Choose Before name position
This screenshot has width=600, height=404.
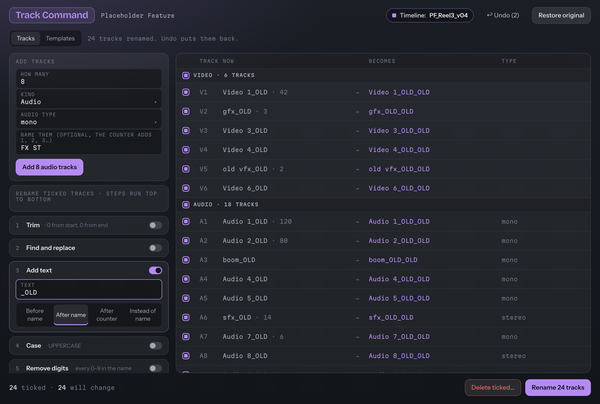pos(35,315)
